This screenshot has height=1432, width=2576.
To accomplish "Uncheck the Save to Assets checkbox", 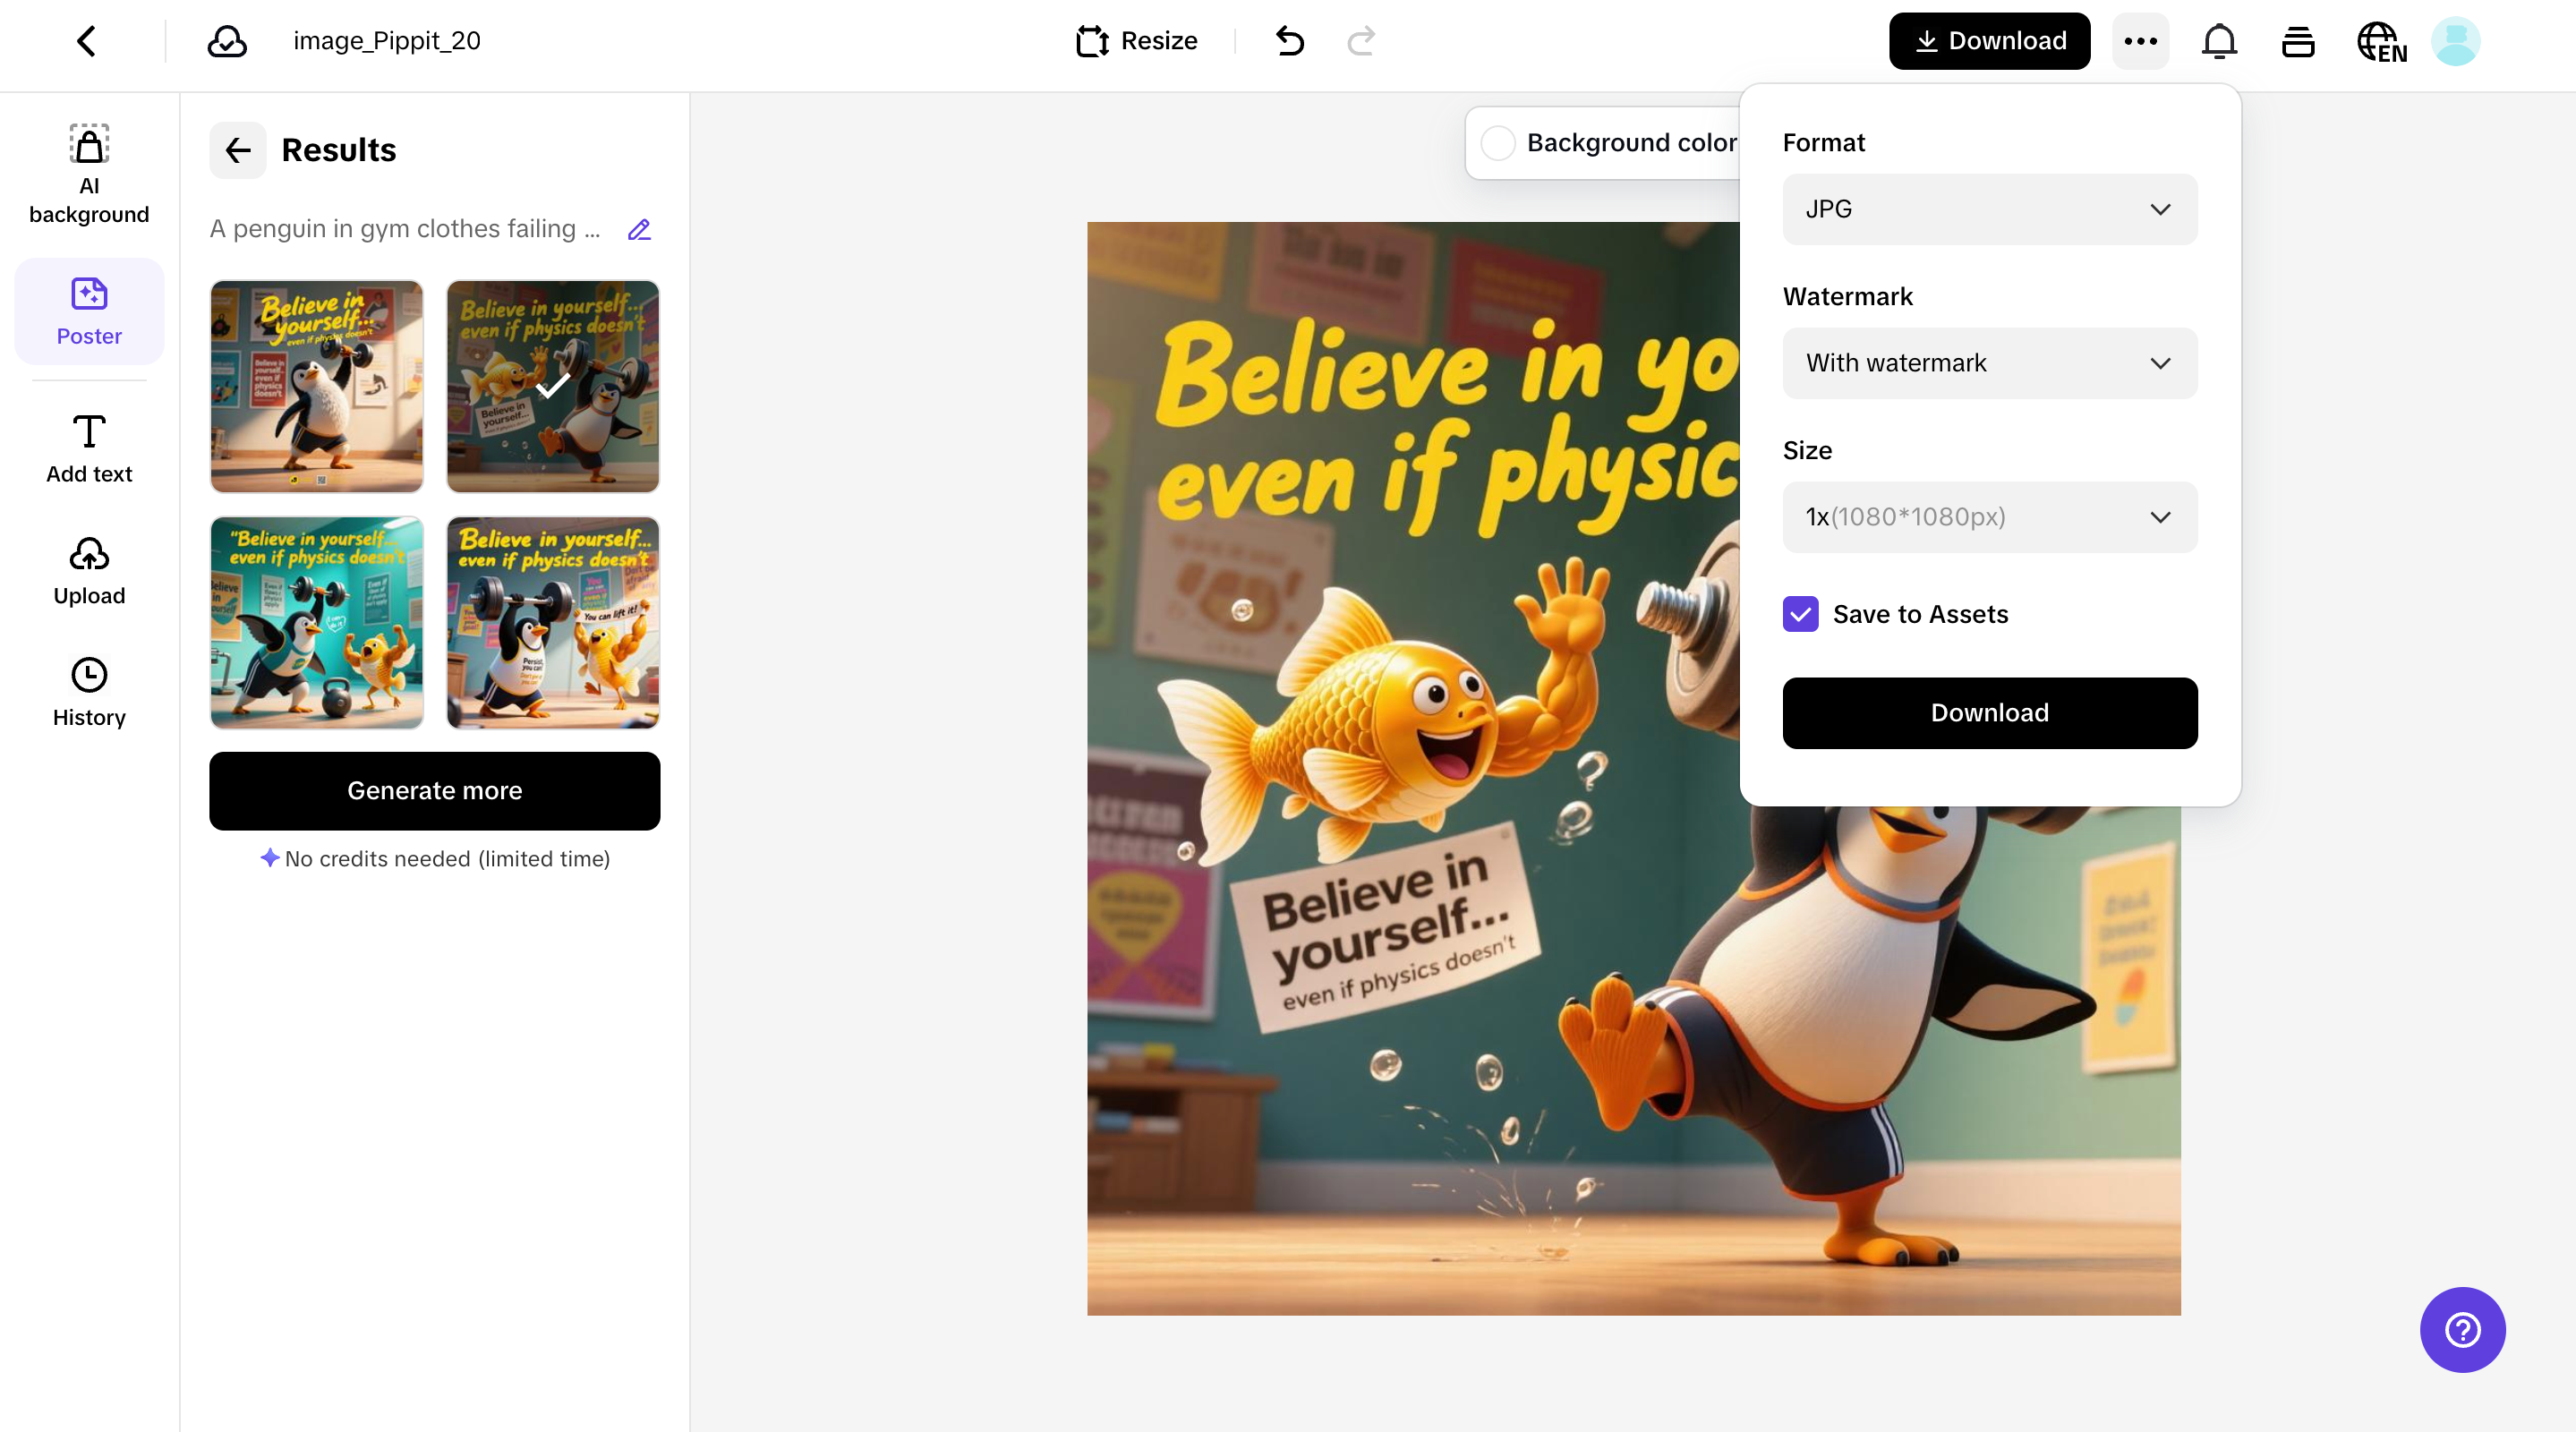I will (x=1800, y=614).
